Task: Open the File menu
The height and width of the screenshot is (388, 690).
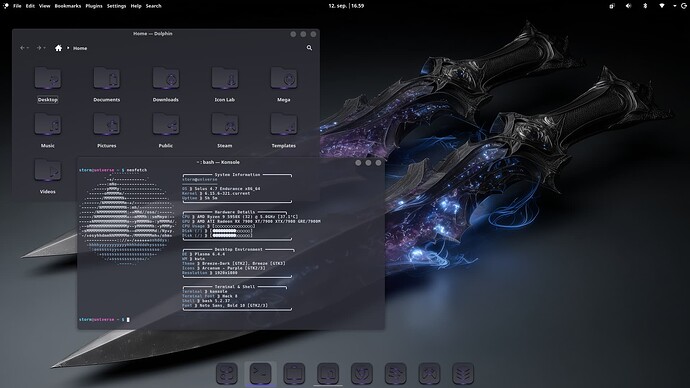Action: pos(17,6)
